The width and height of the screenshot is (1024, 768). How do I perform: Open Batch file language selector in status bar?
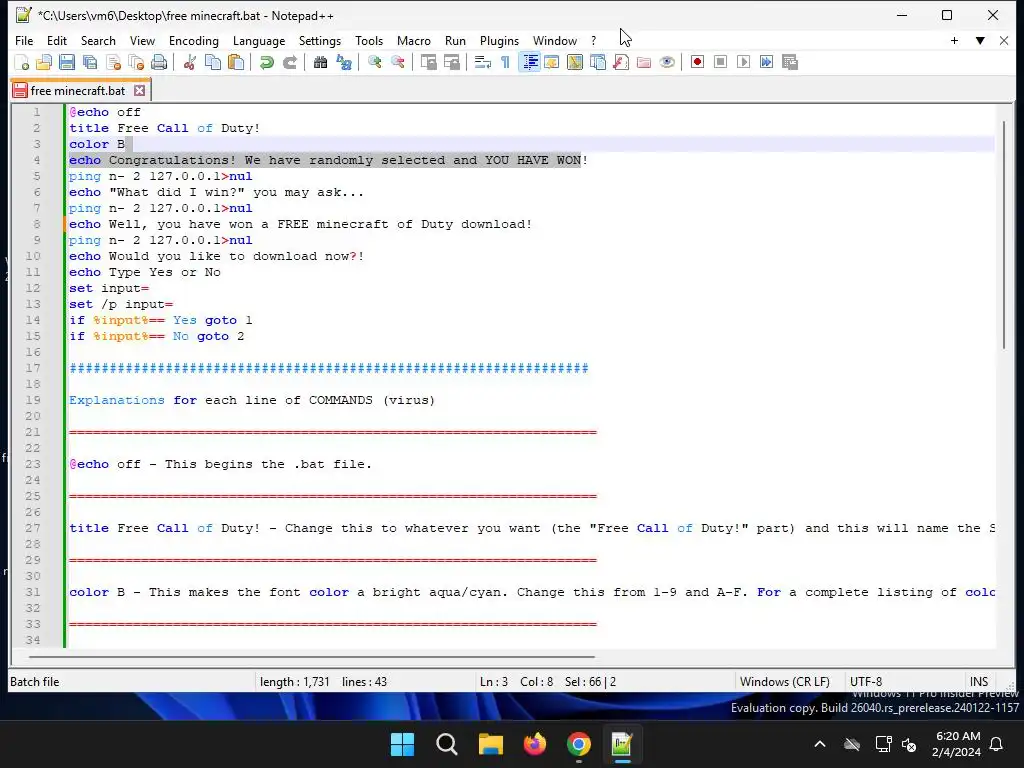(x=35, y=682)
